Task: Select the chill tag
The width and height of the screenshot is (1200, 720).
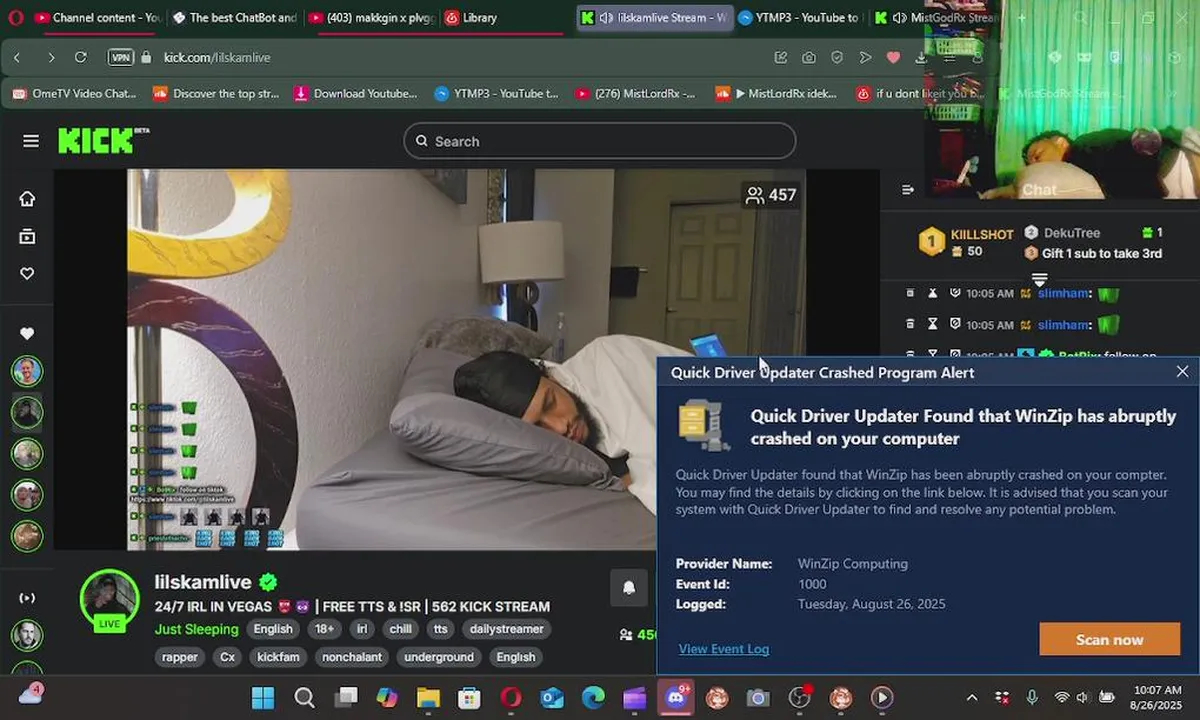Action: (400, 629)
